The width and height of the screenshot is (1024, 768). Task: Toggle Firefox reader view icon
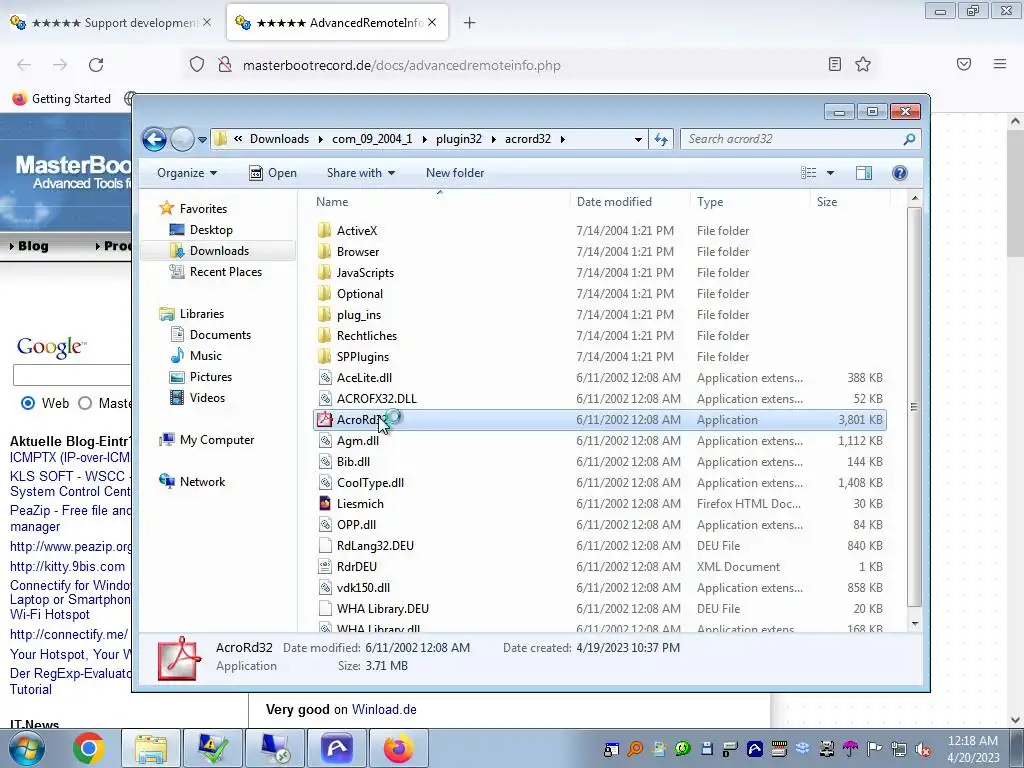834,64
